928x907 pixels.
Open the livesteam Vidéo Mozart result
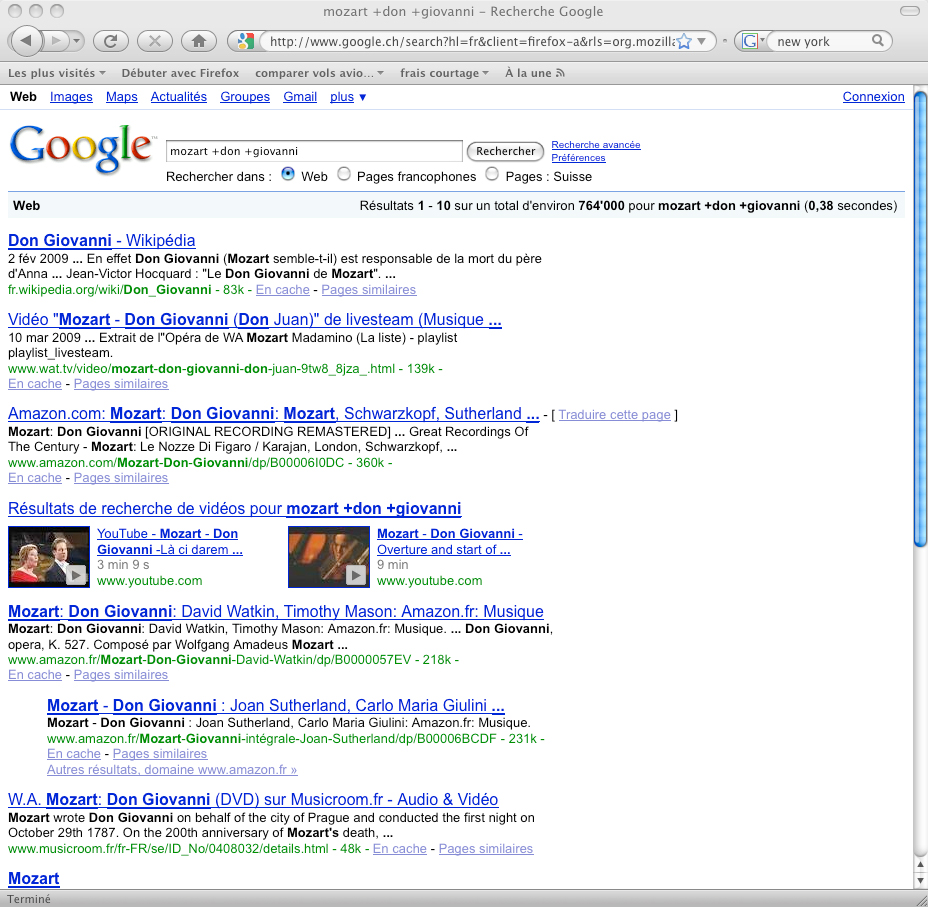254,319
